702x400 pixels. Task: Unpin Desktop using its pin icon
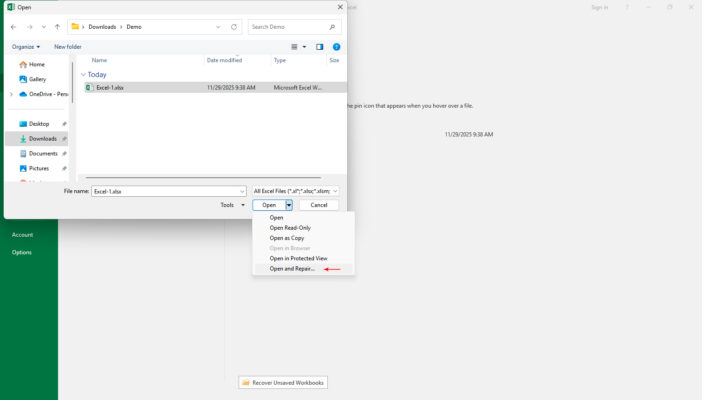pyautogui.click(x=64, y=124)
